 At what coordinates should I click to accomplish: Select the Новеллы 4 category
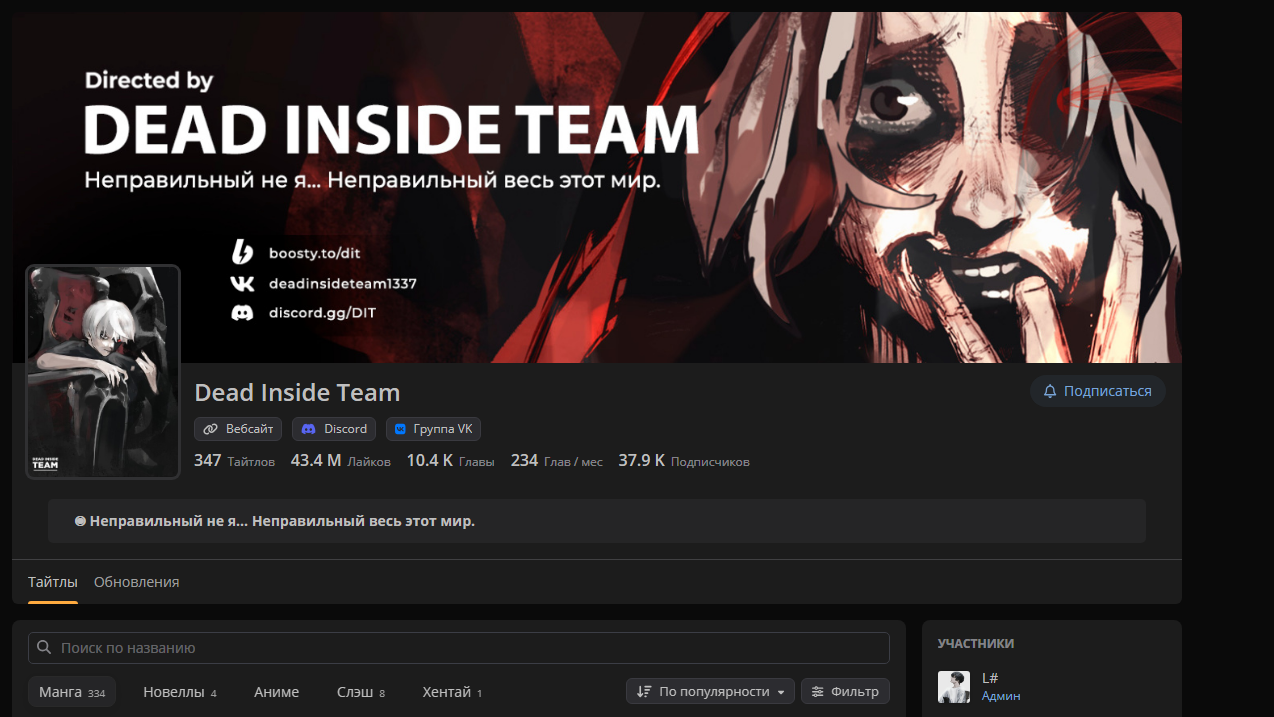180,692
